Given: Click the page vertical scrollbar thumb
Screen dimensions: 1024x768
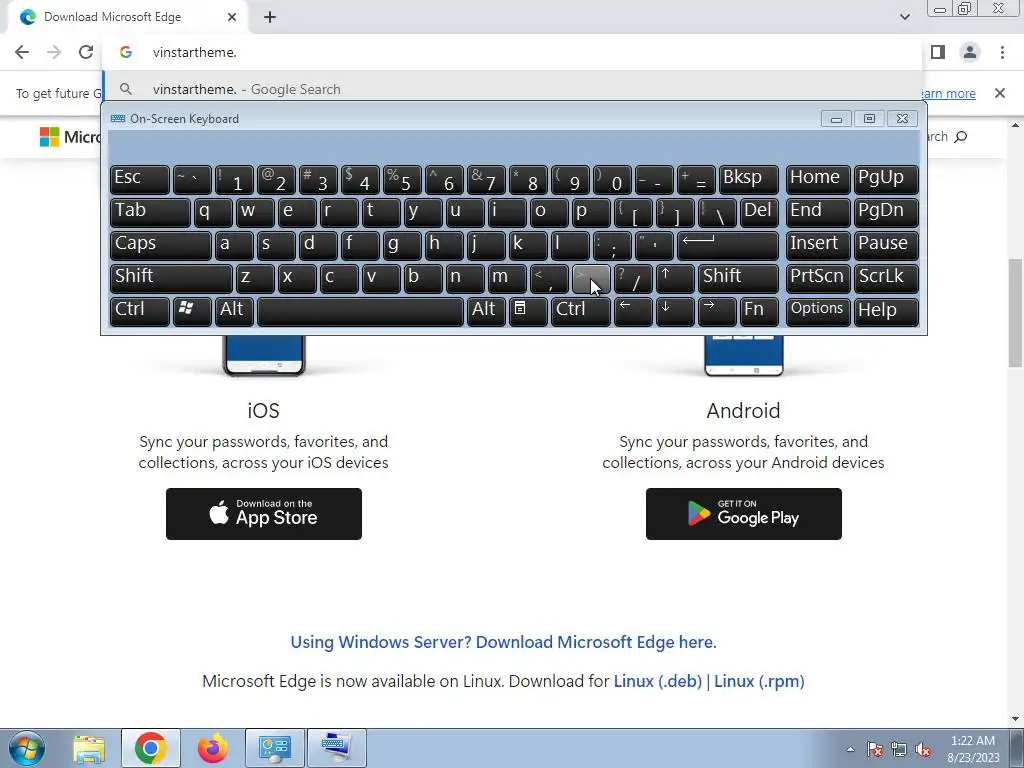Looking at the screenshot, I should 1016,312.
